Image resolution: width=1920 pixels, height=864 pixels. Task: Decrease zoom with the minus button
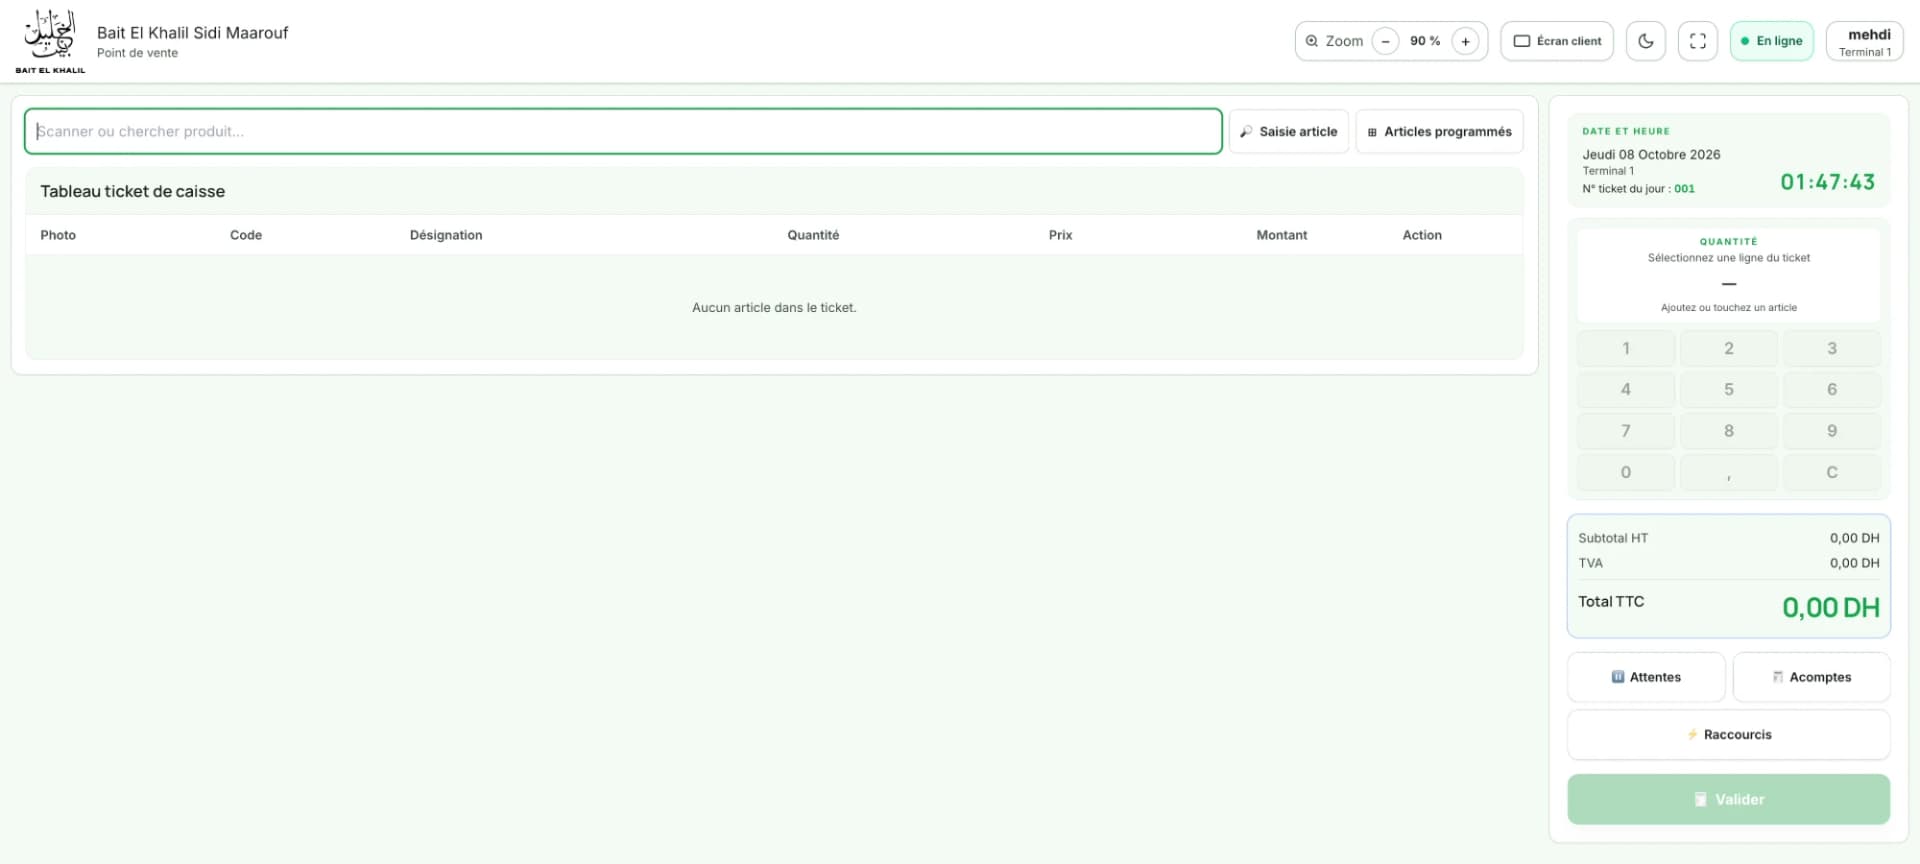(1385, 41)
